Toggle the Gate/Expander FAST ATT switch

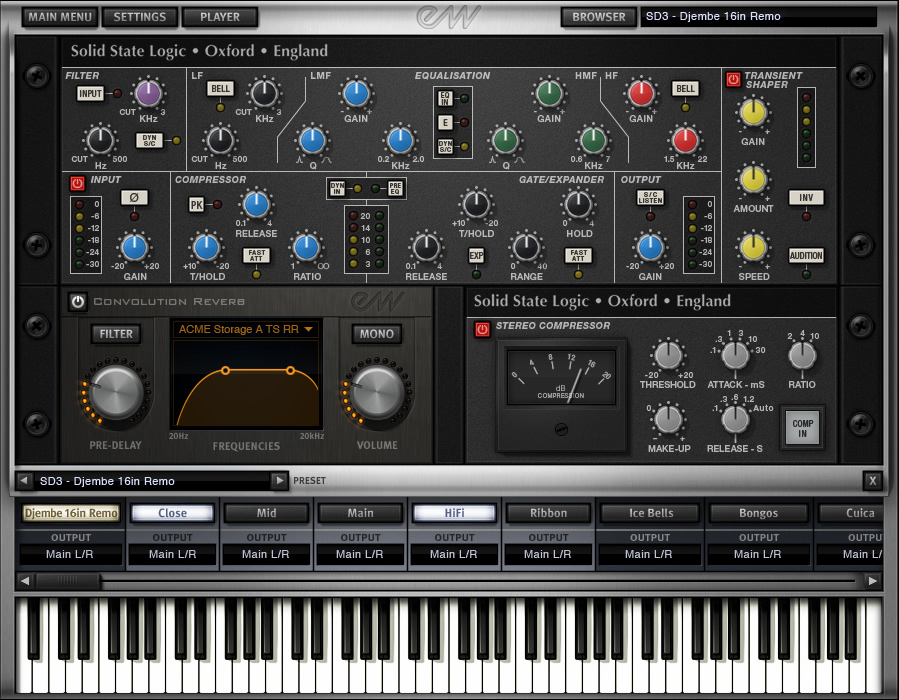point(579,256)
